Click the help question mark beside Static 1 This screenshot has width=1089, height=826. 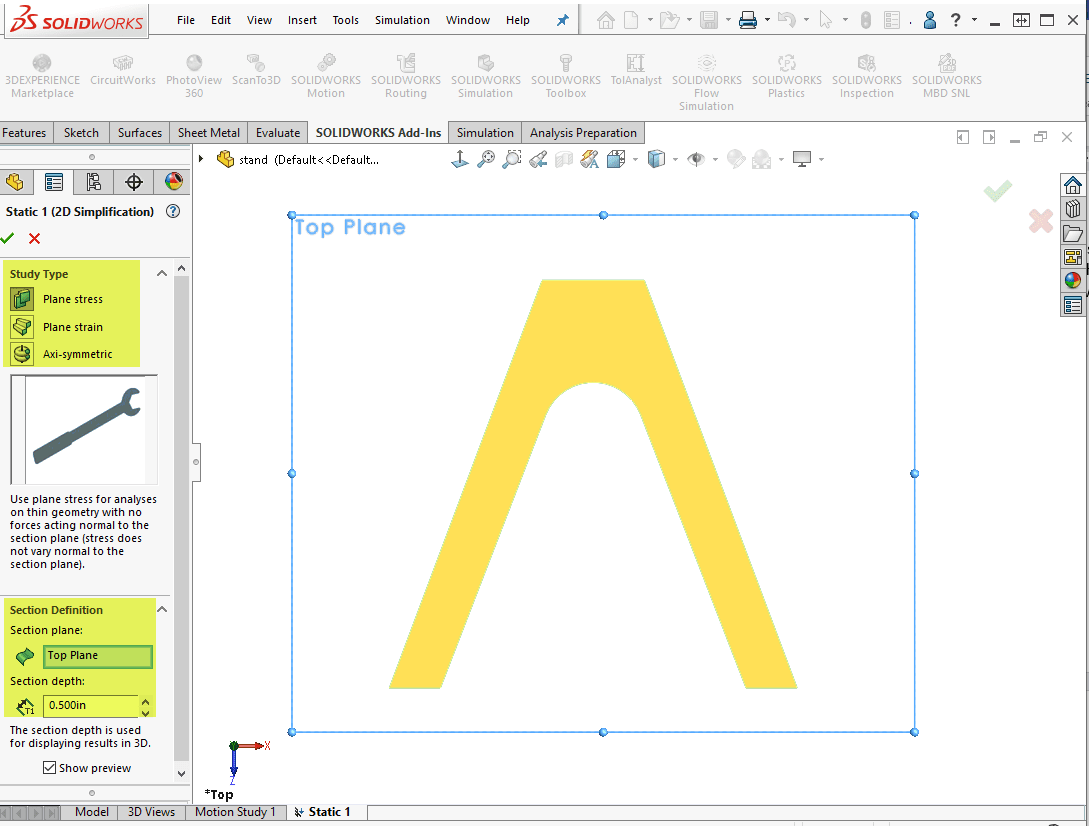tap(173, 211)
